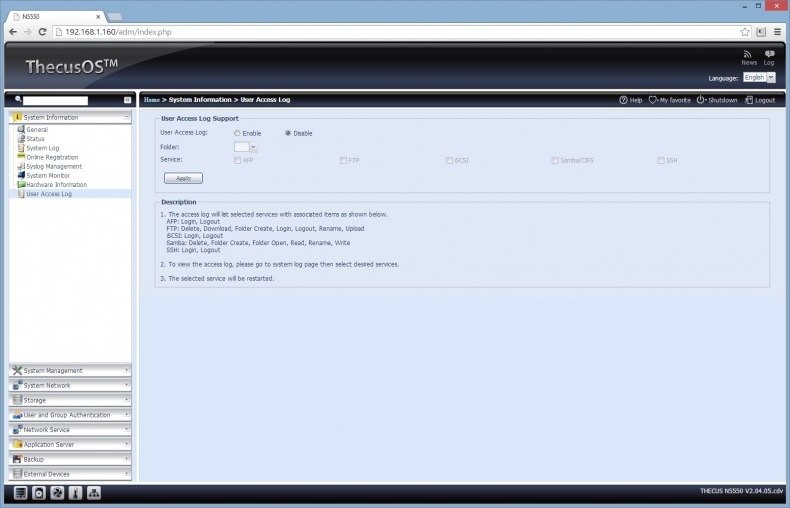Select the Disable radio button
This screenshot has height=508, width=790.
(288, 133)
